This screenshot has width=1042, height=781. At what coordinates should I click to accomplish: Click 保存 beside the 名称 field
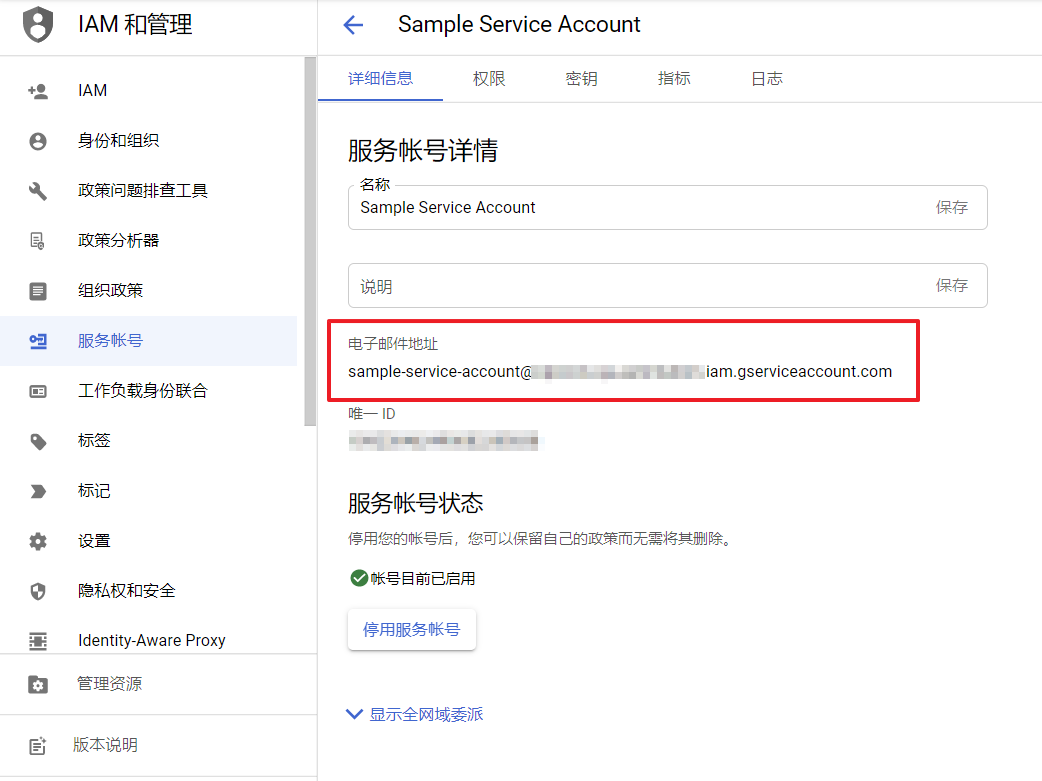951,207
